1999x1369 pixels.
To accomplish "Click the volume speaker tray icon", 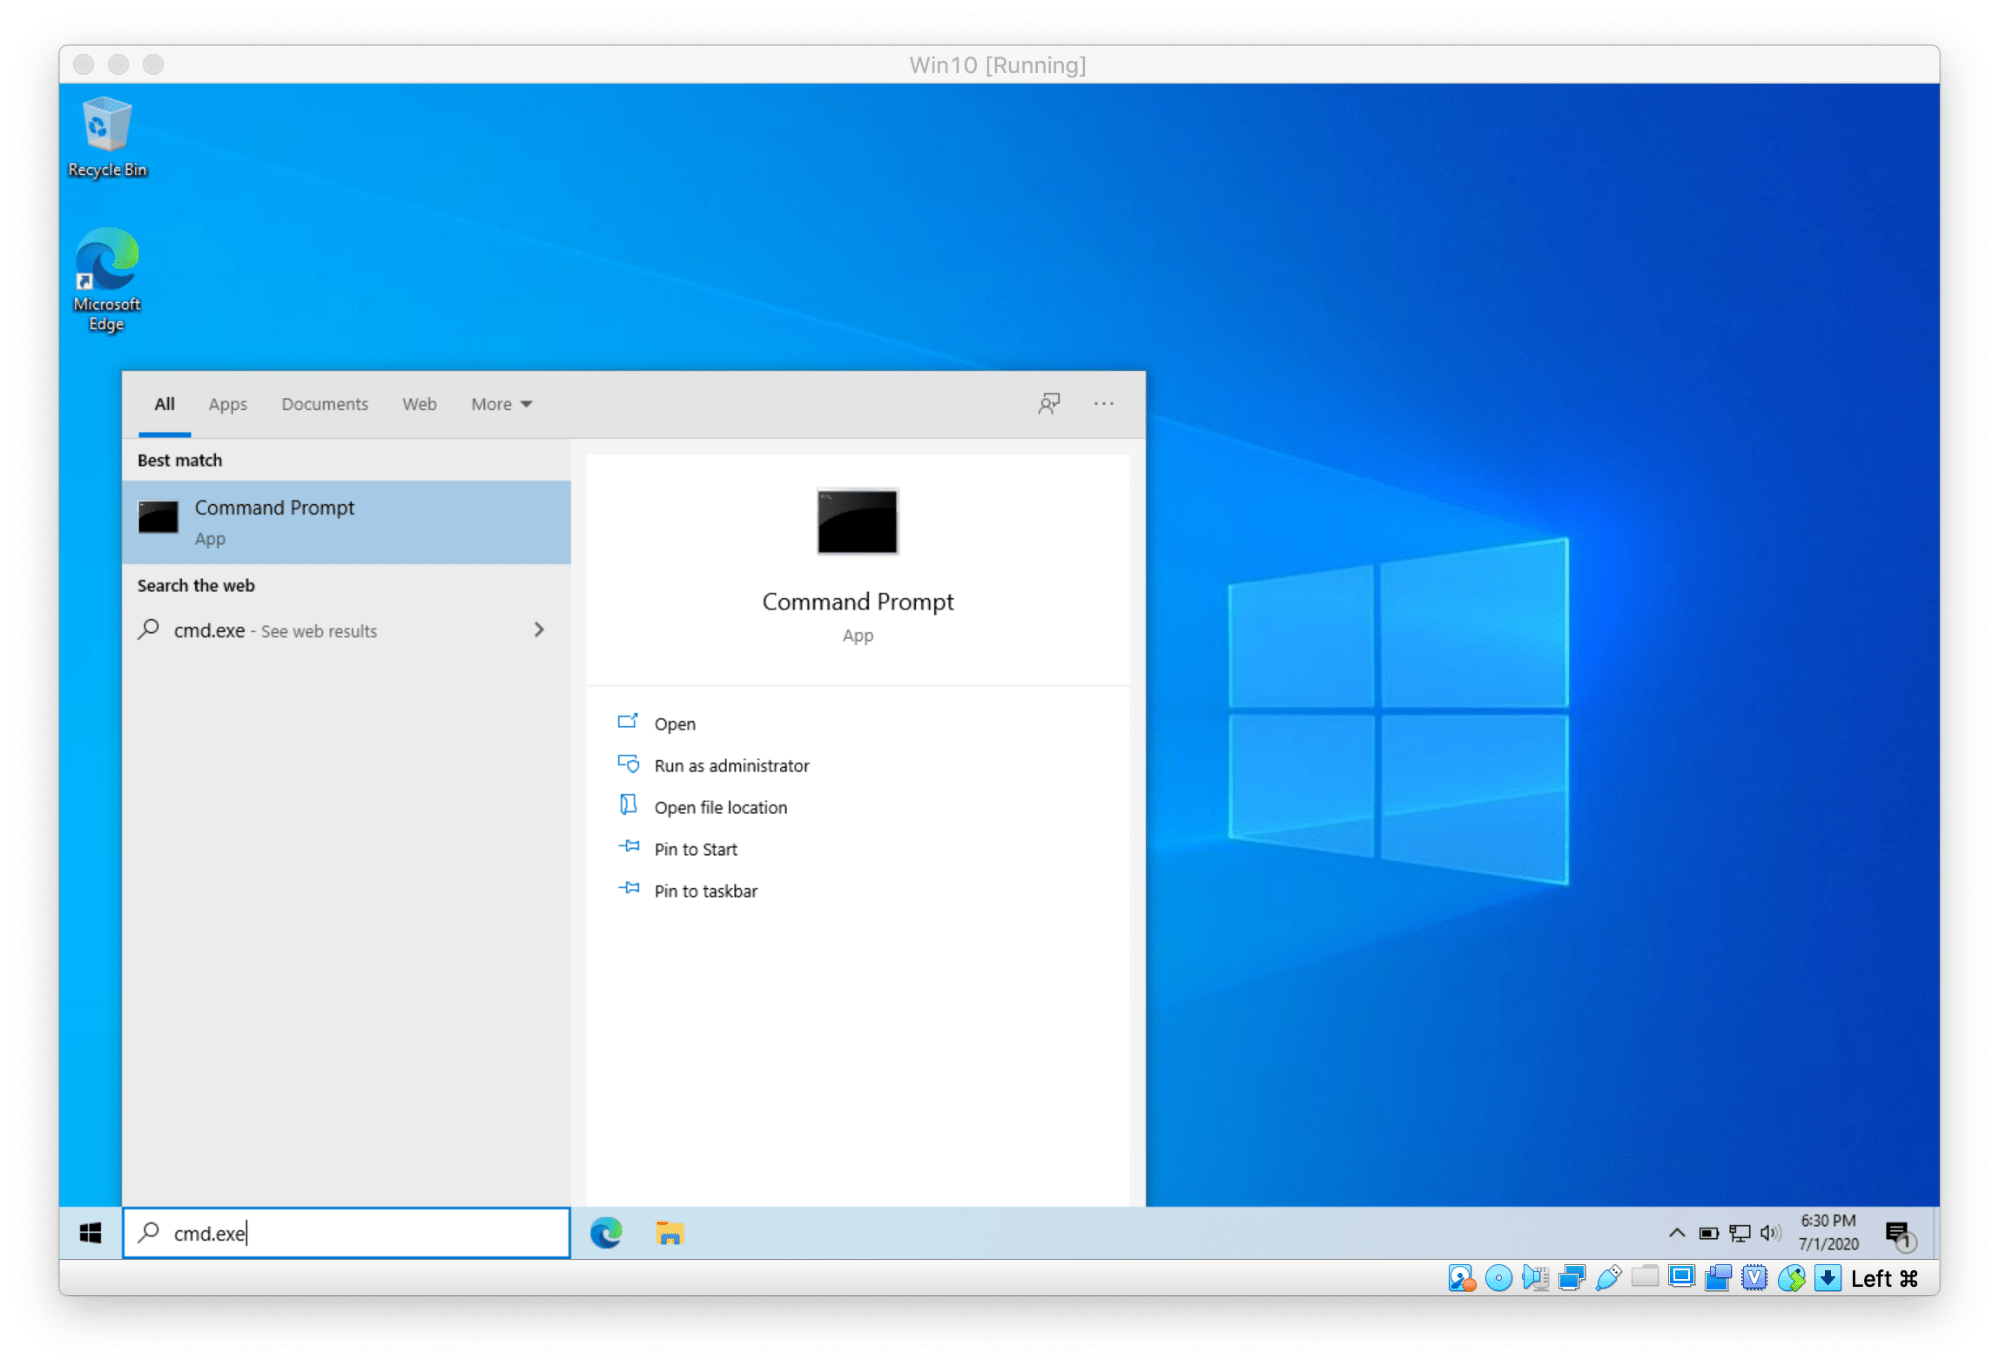I will 1770,1233.
